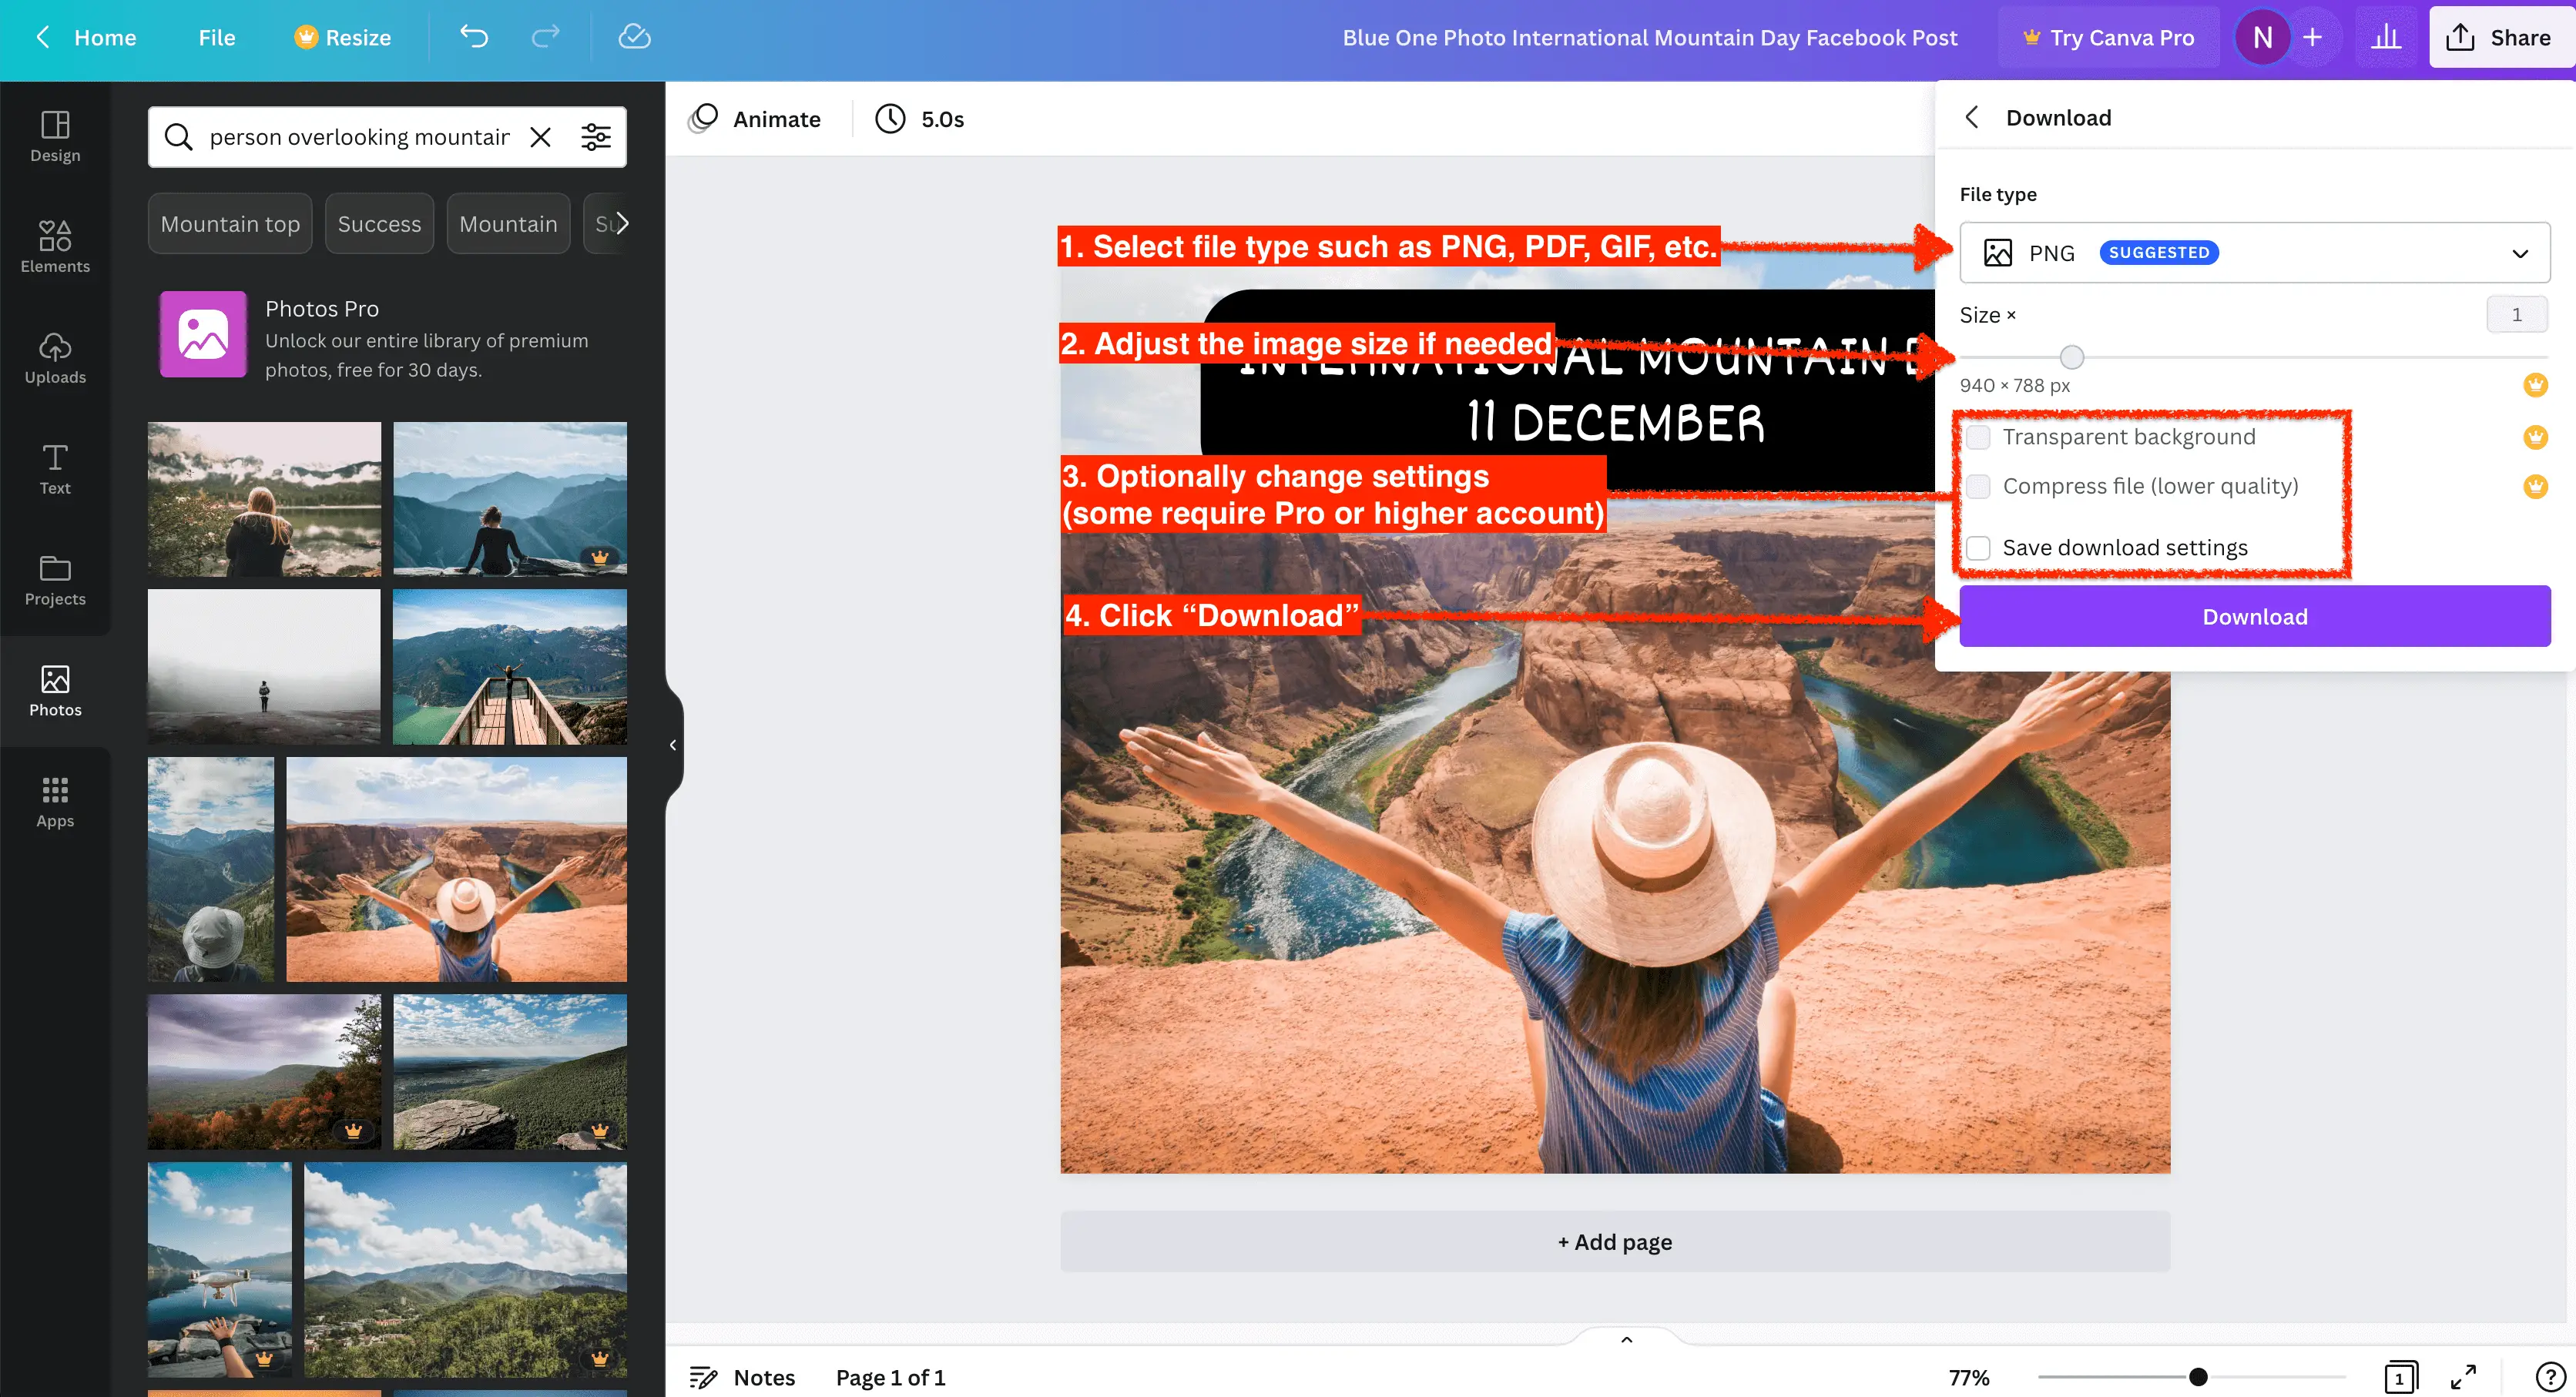This screenshot has width=2576, height=1397.
Task: Clear the photo search text
Action: (x=540, y=137)
